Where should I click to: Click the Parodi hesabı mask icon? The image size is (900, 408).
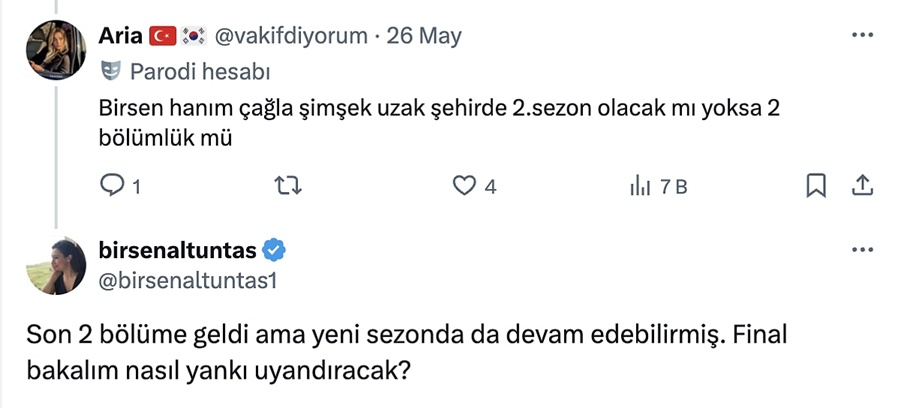(111, 72)
